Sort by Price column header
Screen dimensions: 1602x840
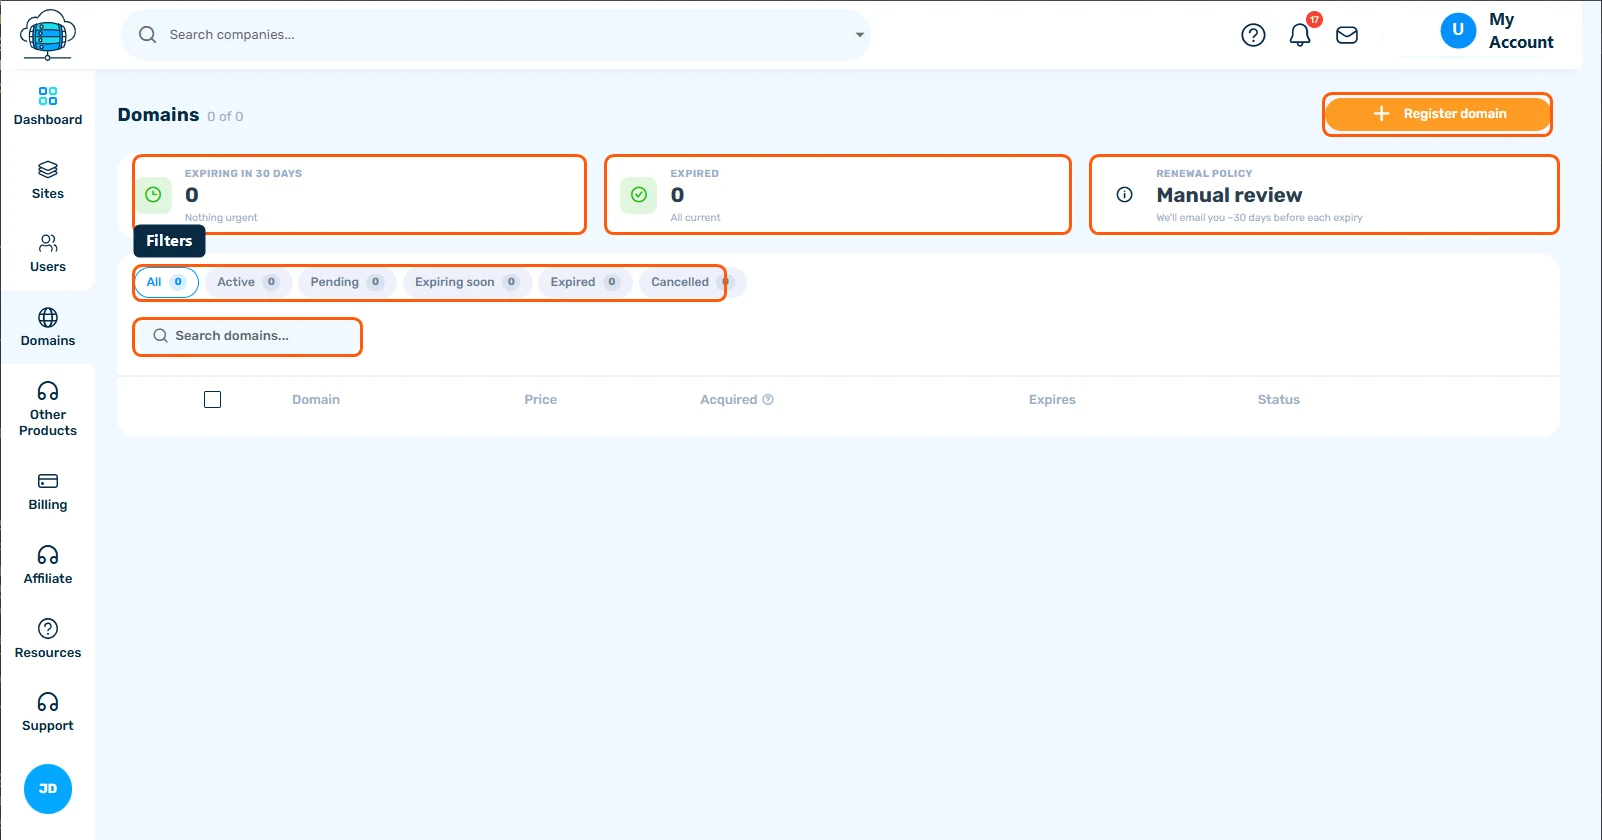(541, 399)
